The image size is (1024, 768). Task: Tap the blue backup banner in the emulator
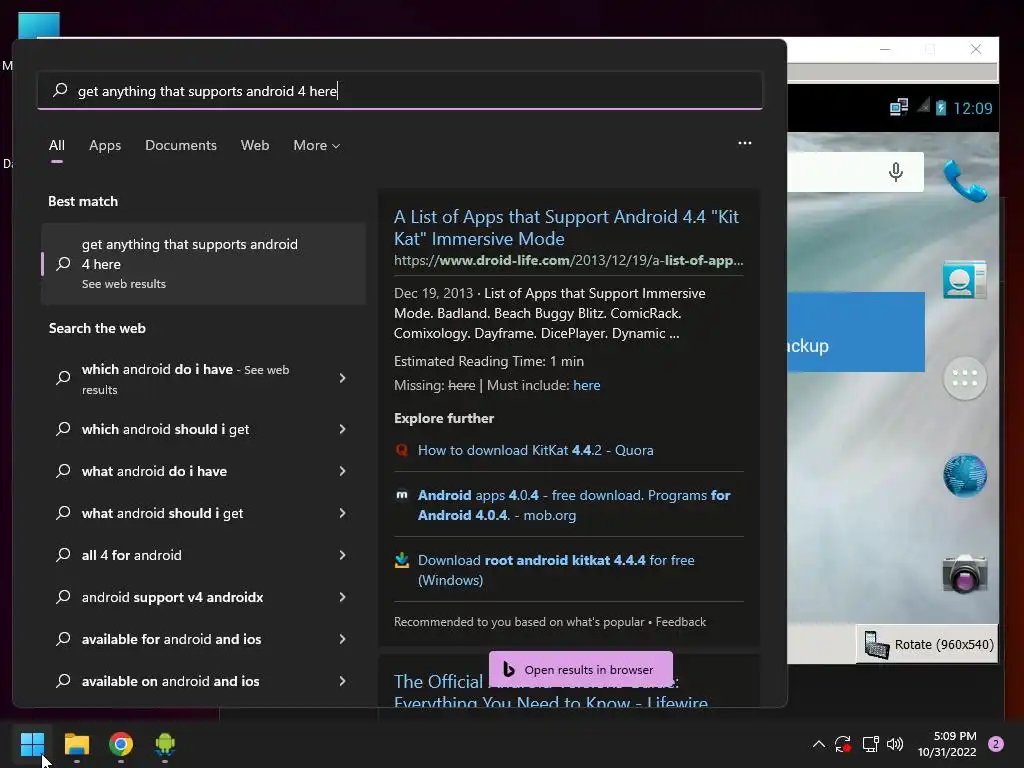pyautogui.click(x=856, y=332)
